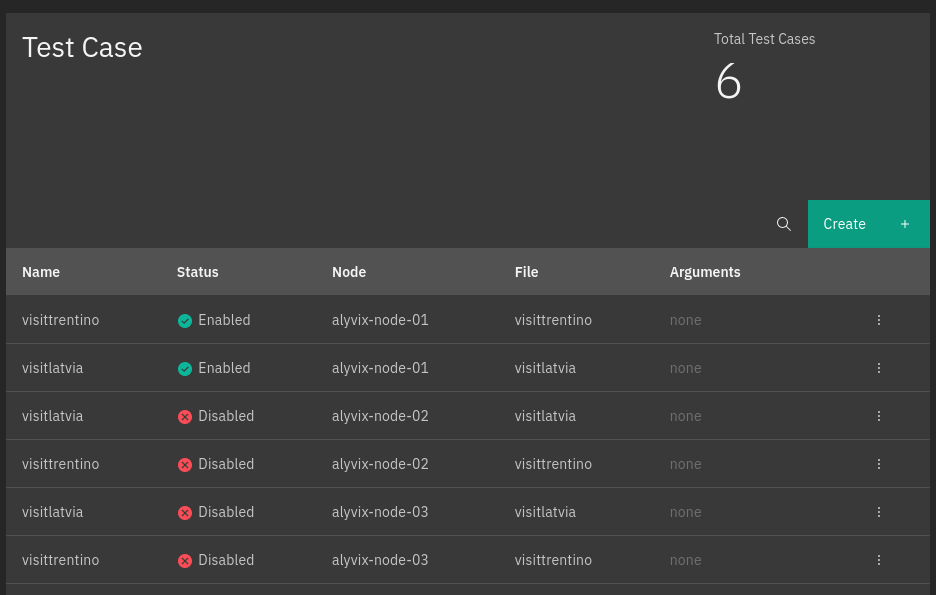Select name visittrentino in alyvix-node-02 row
Image resolution: width=936 pixels, height=595 pixels.
point(61,464)
